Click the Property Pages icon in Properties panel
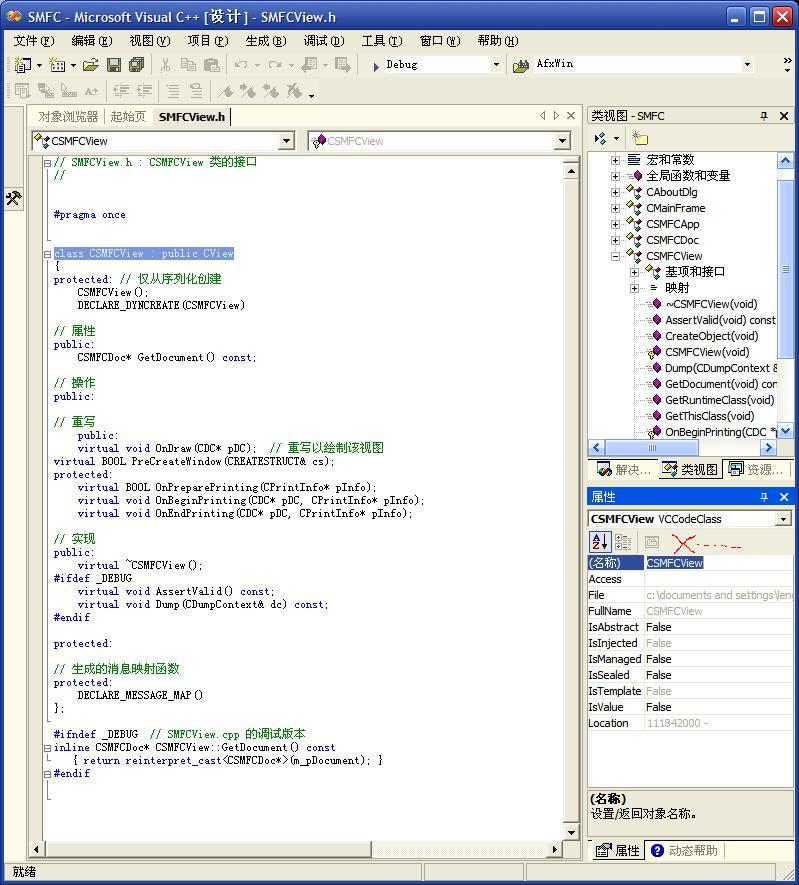Screen dimensions: 799x885 652,542
